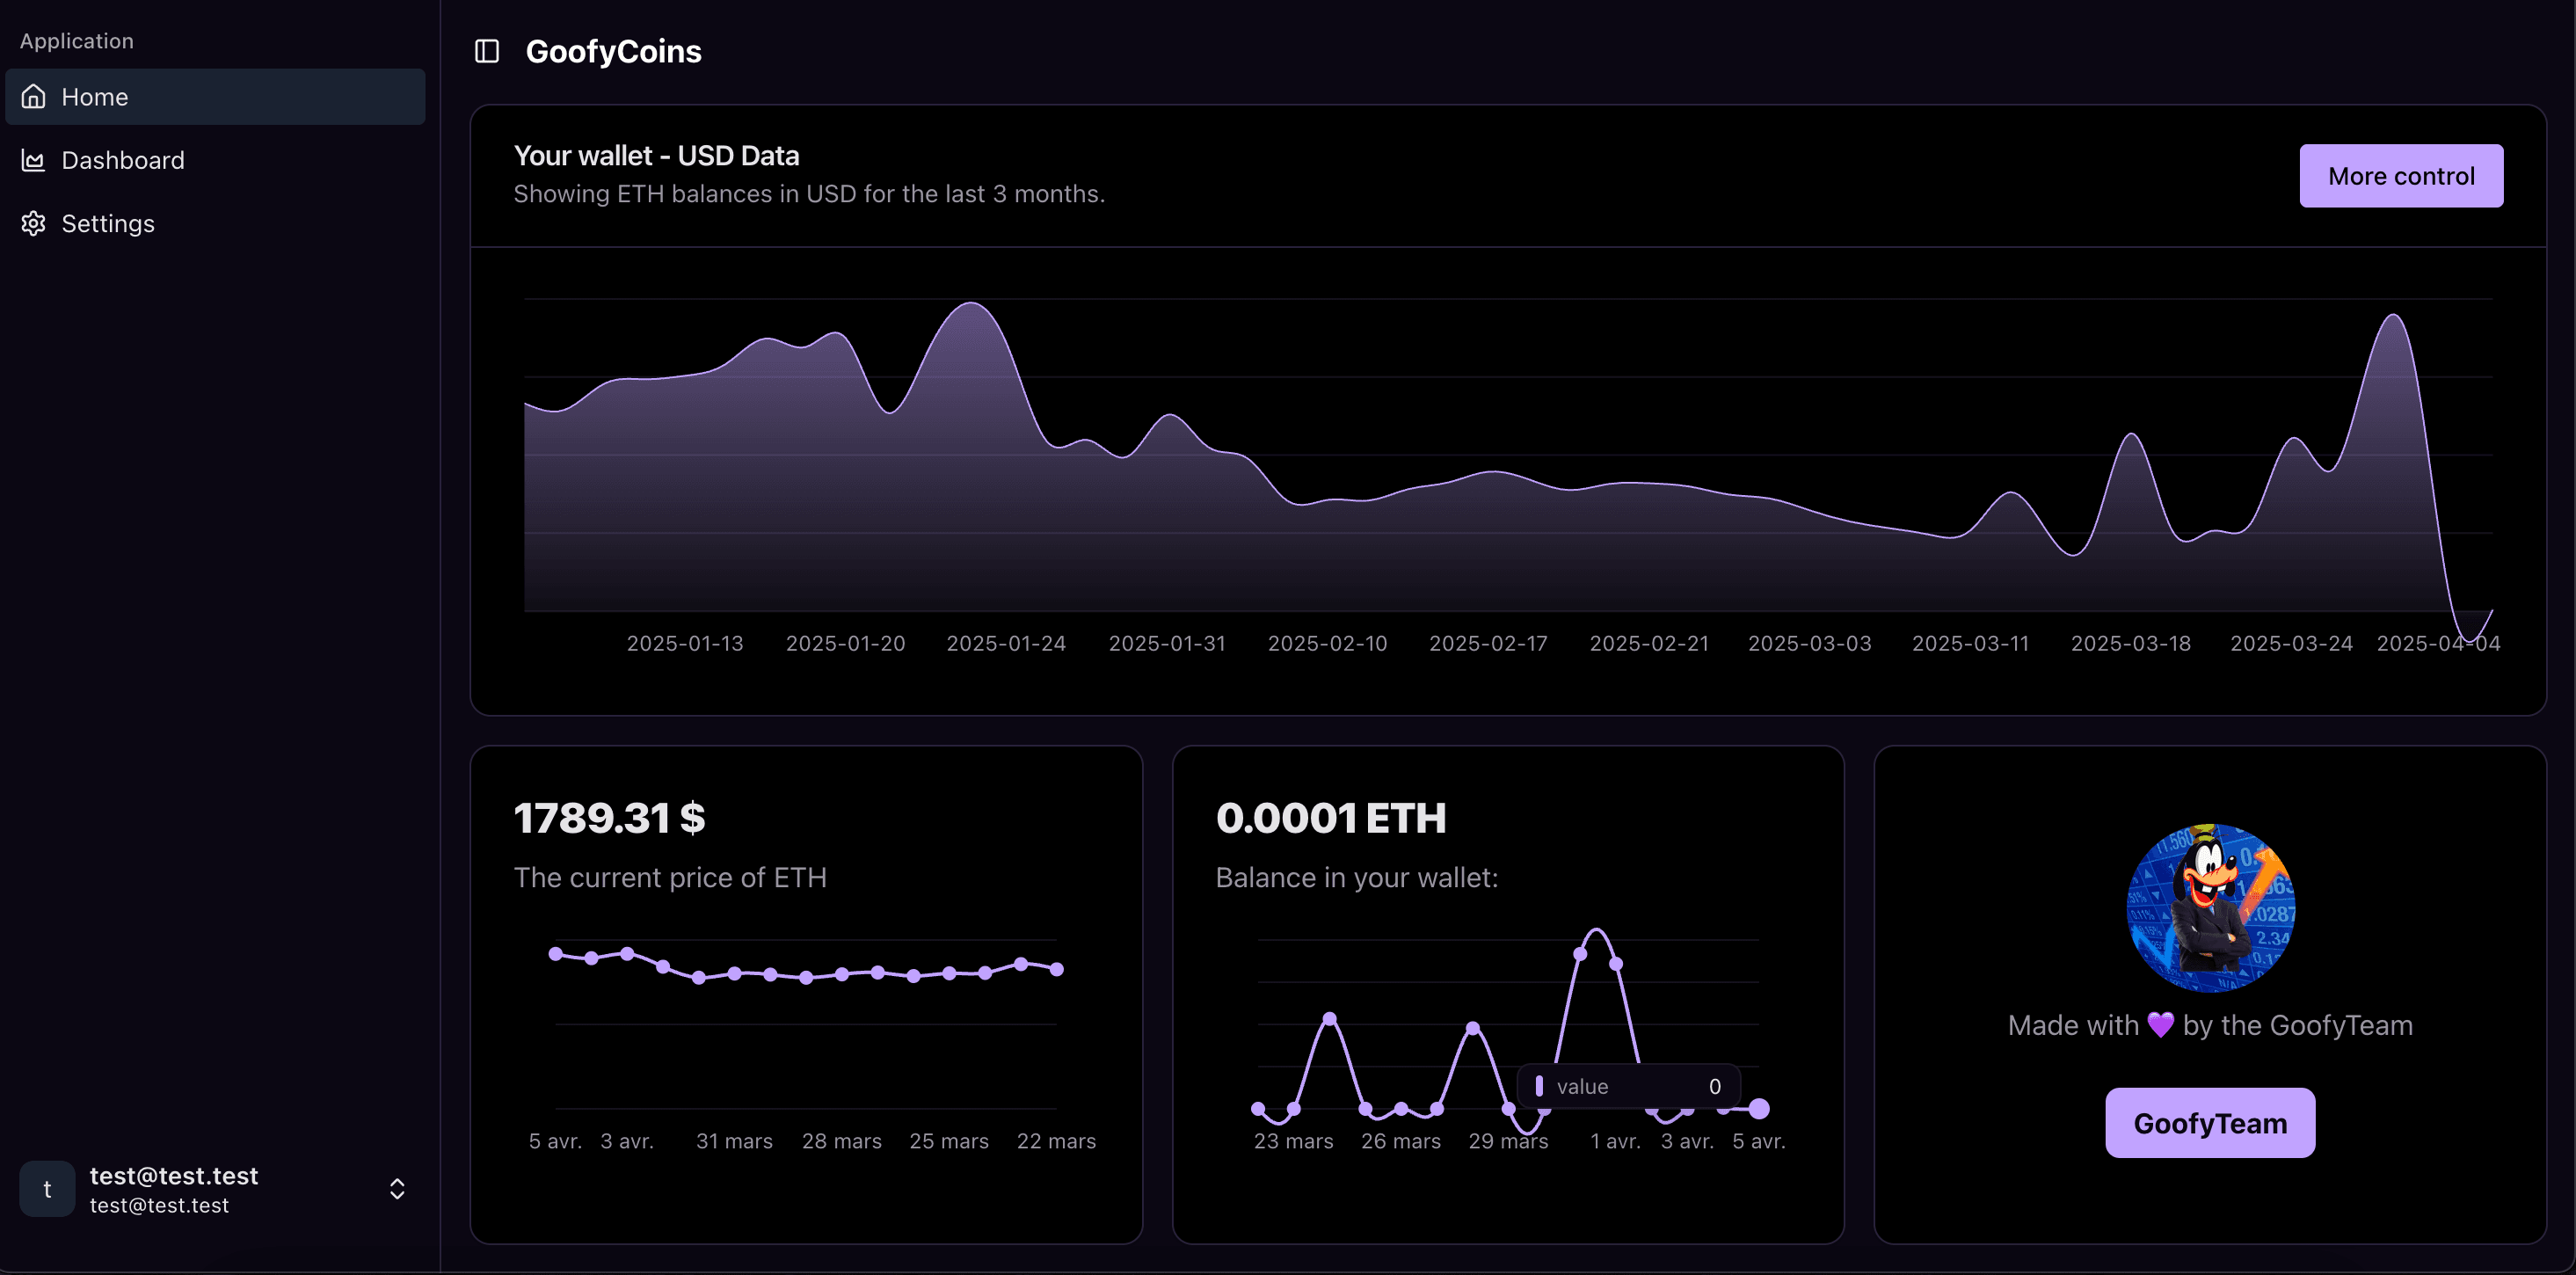
Task: Click the GoofyTeam button
Action: 2210,1123
